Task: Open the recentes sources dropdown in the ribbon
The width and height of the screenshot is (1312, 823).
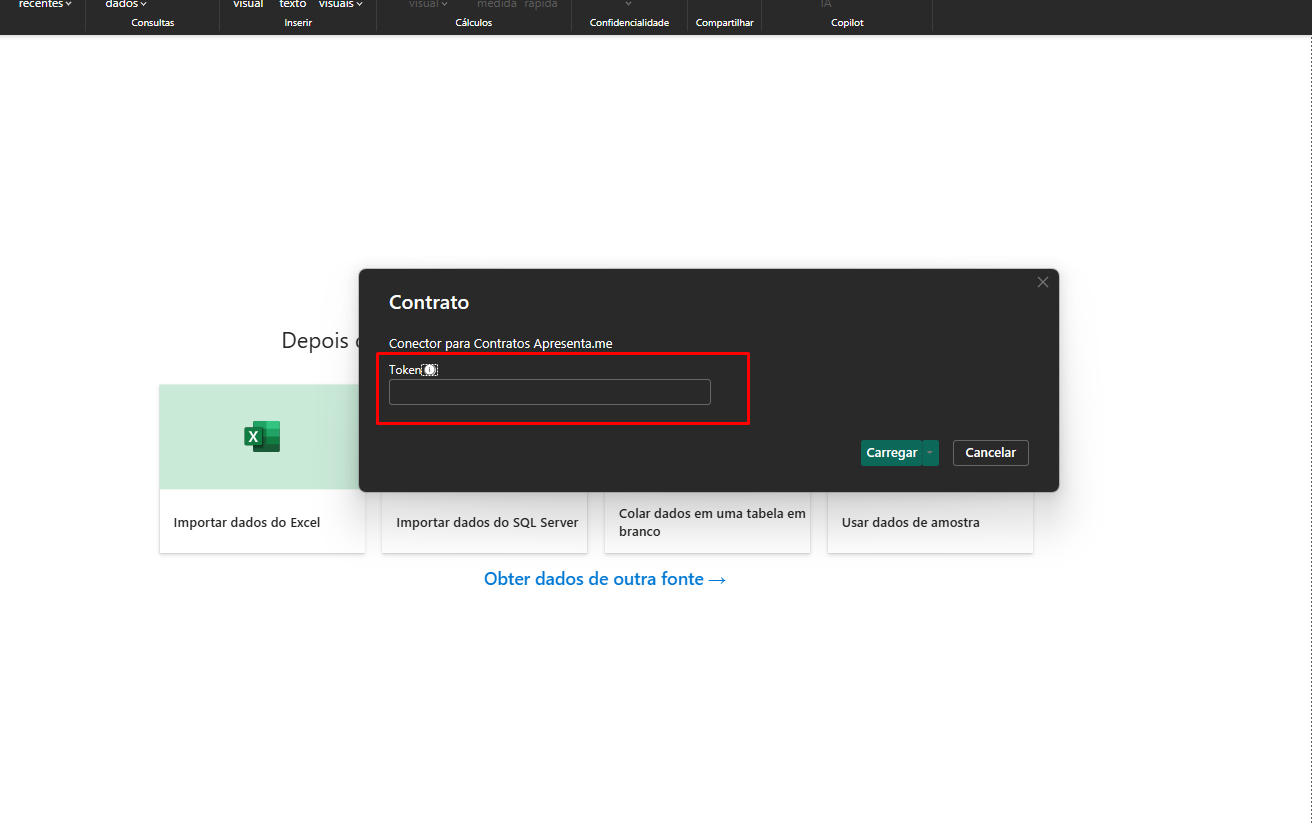Action: 45,5
